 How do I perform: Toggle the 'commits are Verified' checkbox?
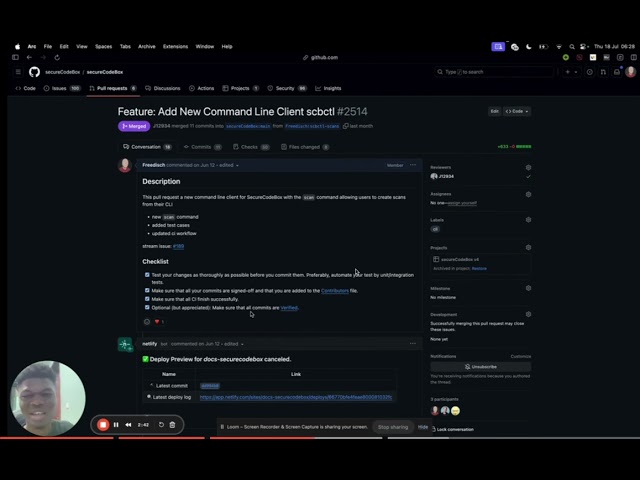click(x=147, y=307)
